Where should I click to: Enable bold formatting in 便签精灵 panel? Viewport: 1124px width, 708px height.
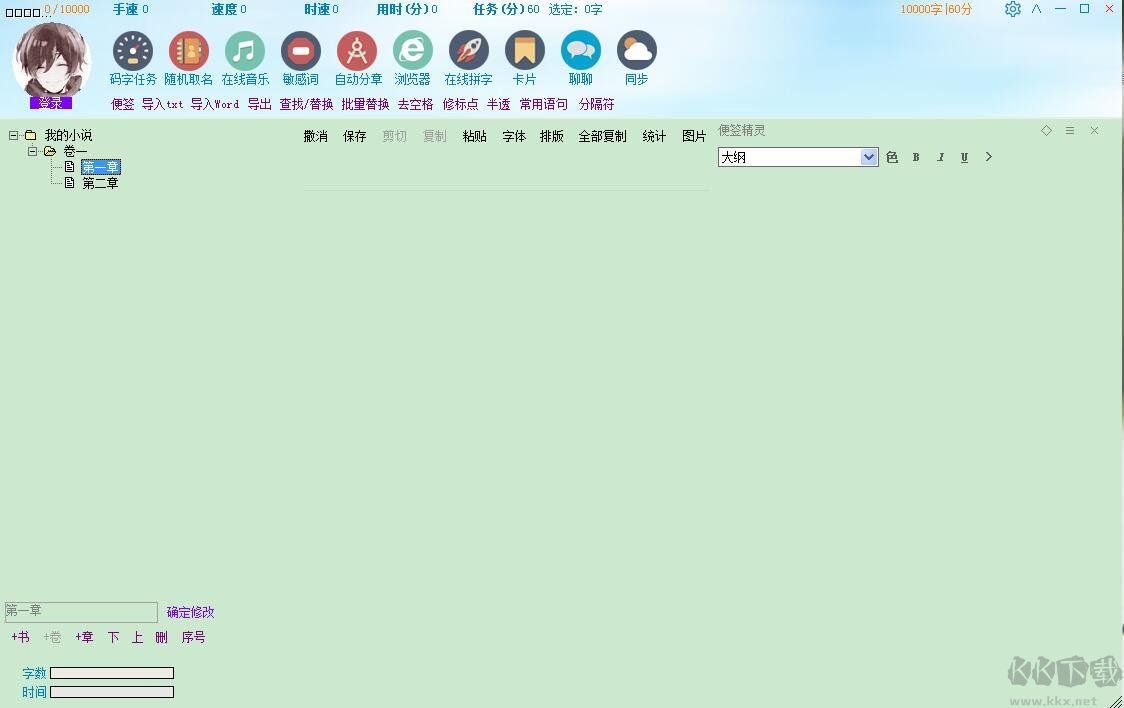click(915, 157)
